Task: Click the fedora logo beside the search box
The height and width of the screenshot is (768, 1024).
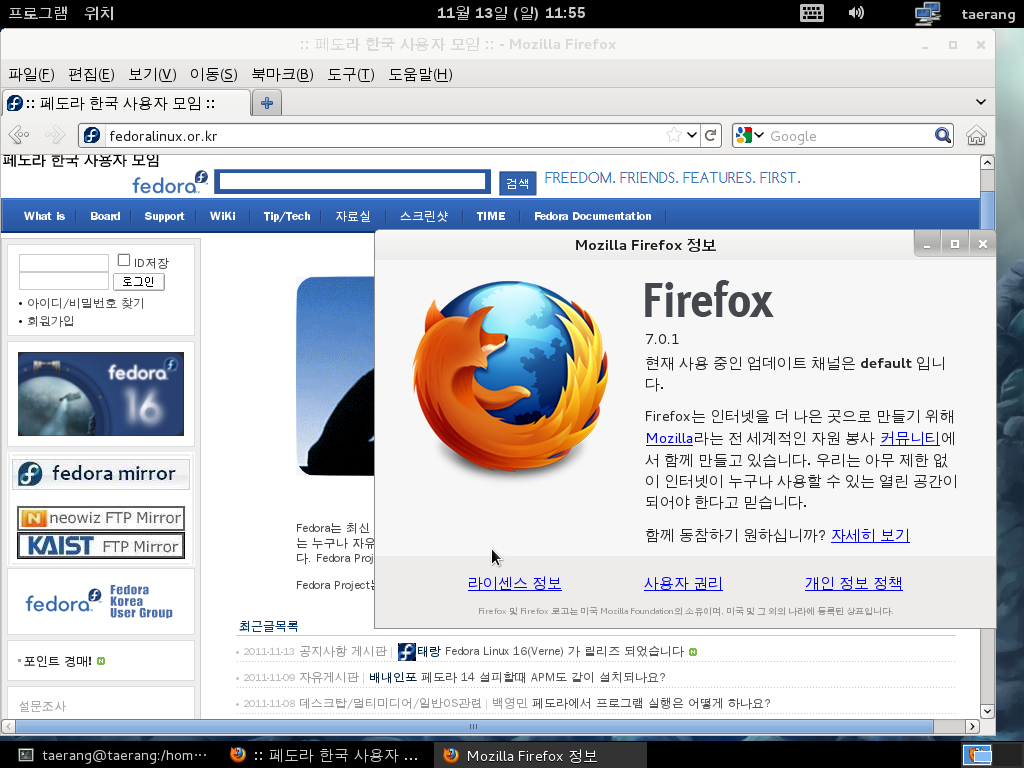Action: (x=170, y=182)
